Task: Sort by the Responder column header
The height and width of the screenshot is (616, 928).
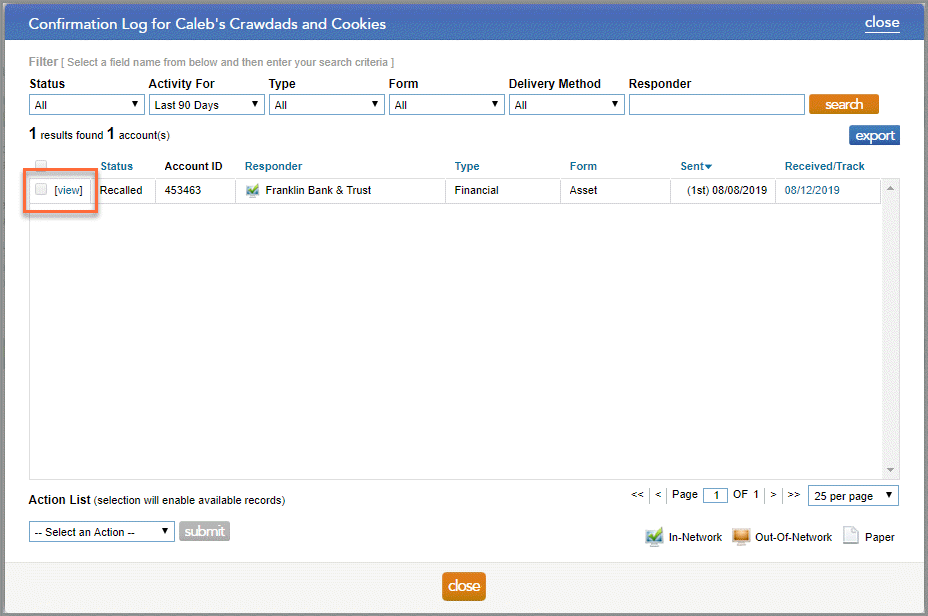Action: point(273,167)
